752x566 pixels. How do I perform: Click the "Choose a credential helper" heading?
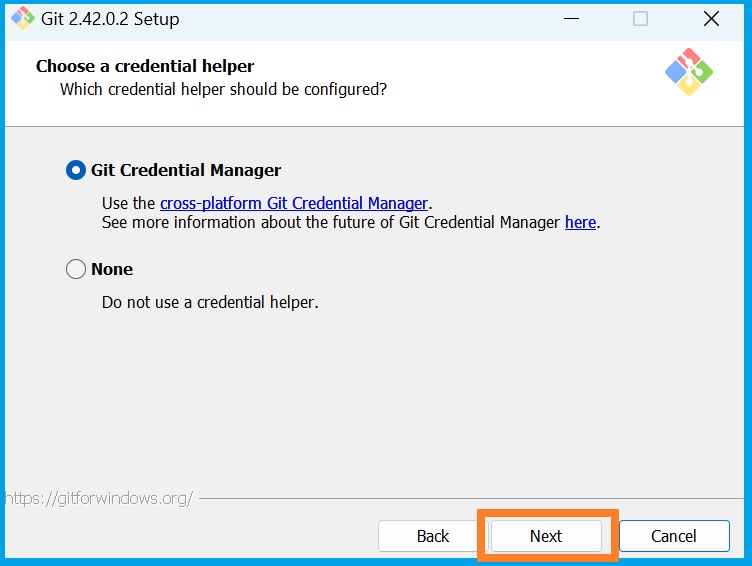[x=145, y=66]
